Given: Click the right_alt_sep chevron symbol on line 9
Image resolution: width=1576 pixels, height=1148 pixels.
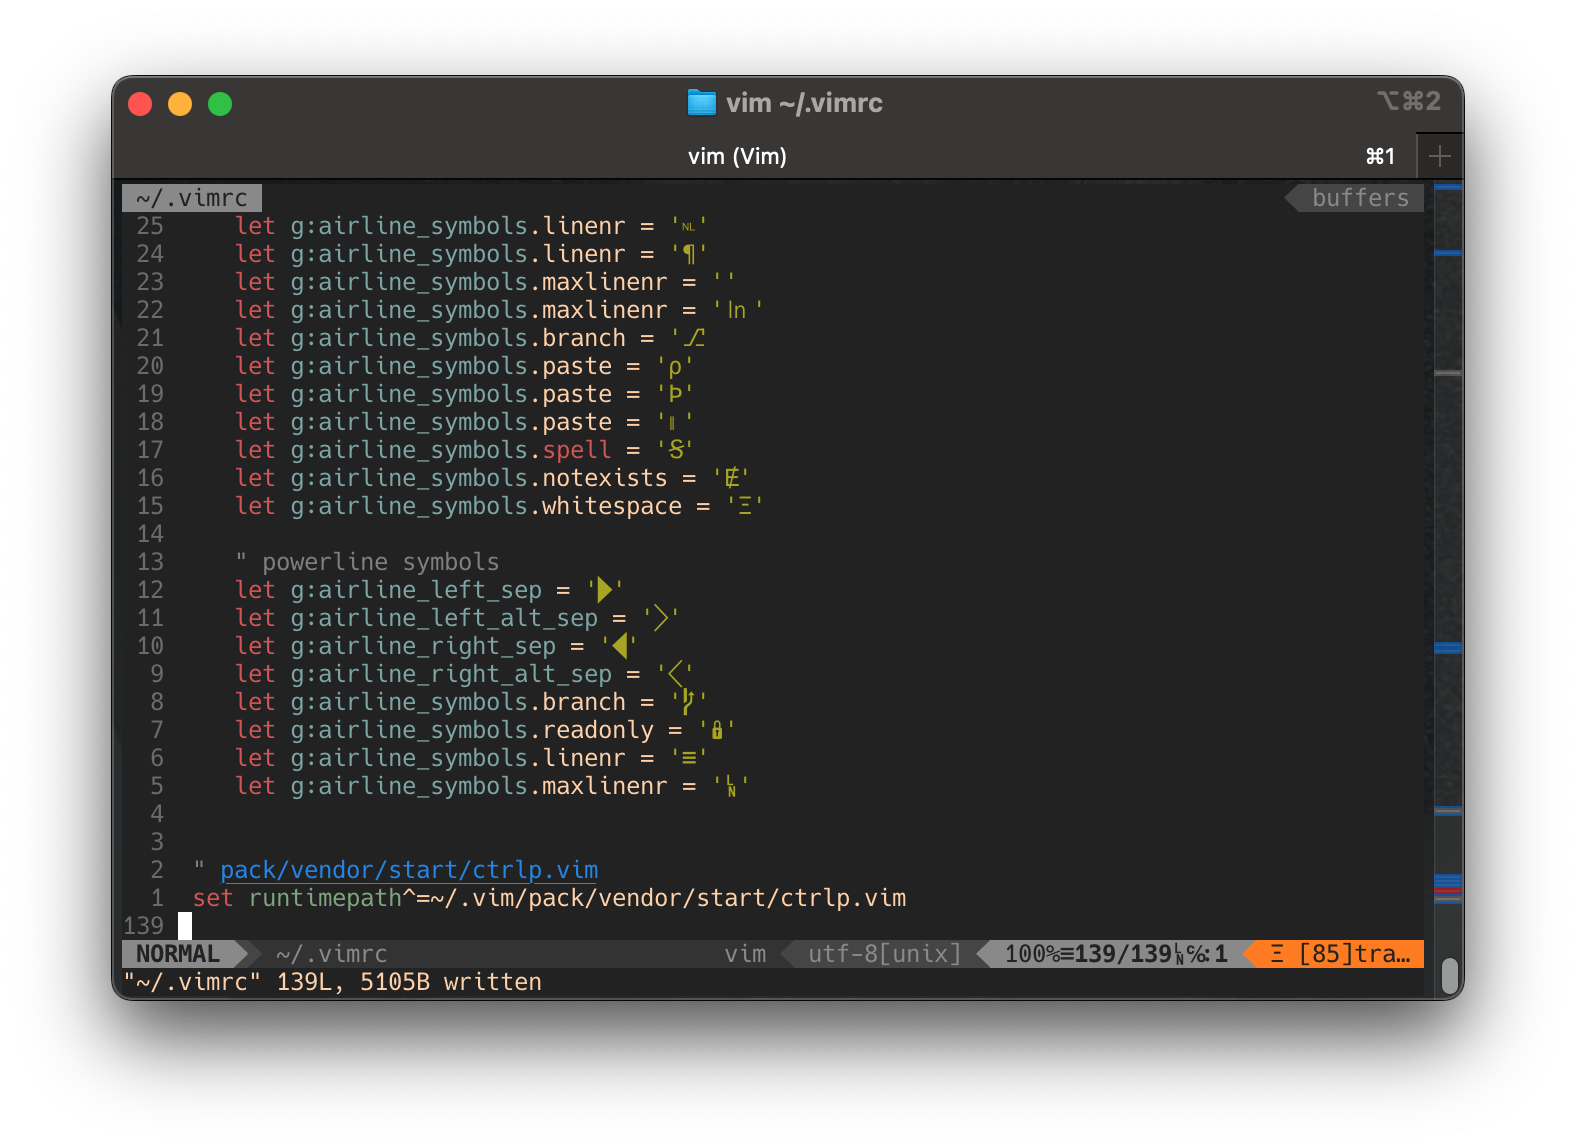Looking at the screenshot, I should [675, 674].
